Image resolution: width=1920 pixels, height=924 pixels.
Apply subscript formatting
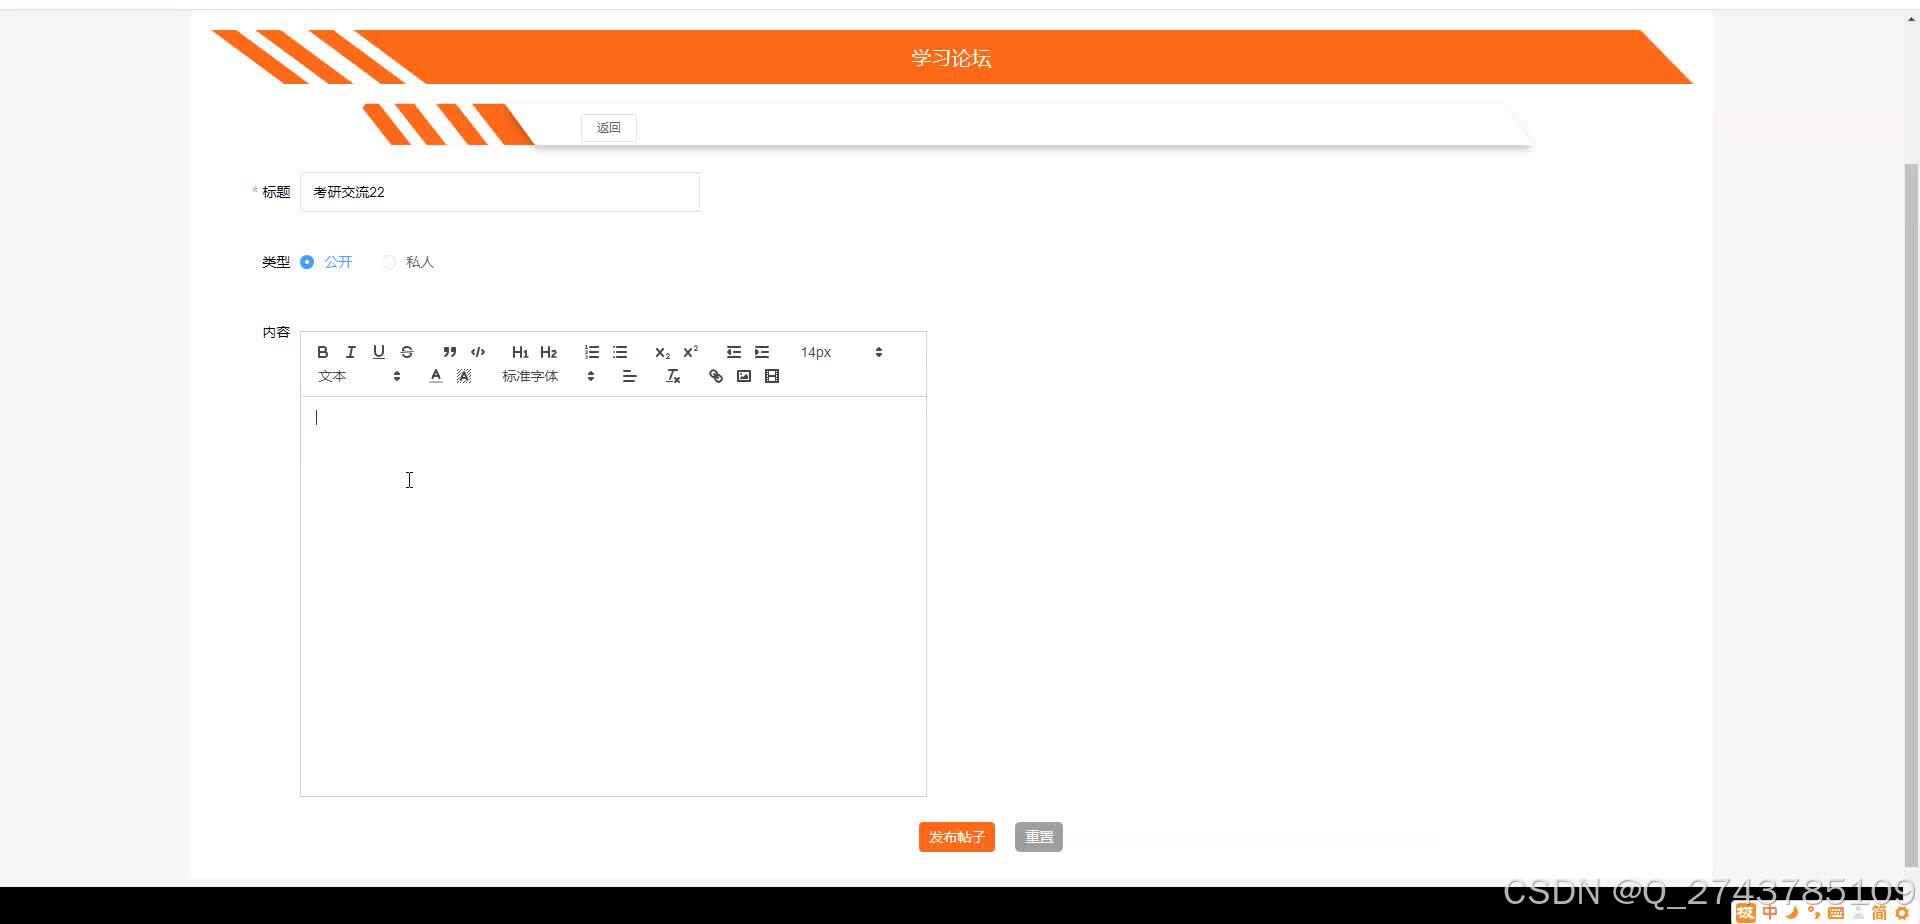(x=662, y=352)
